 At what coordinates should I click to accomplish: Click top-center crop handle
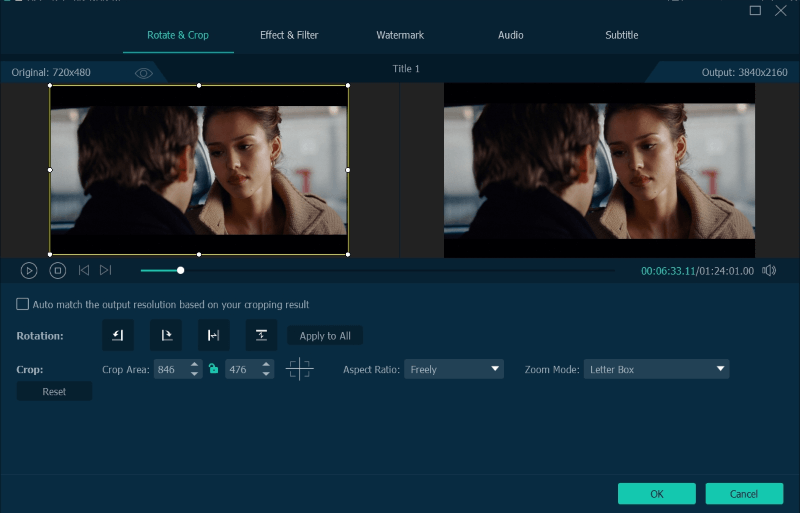tap(199, 85)
